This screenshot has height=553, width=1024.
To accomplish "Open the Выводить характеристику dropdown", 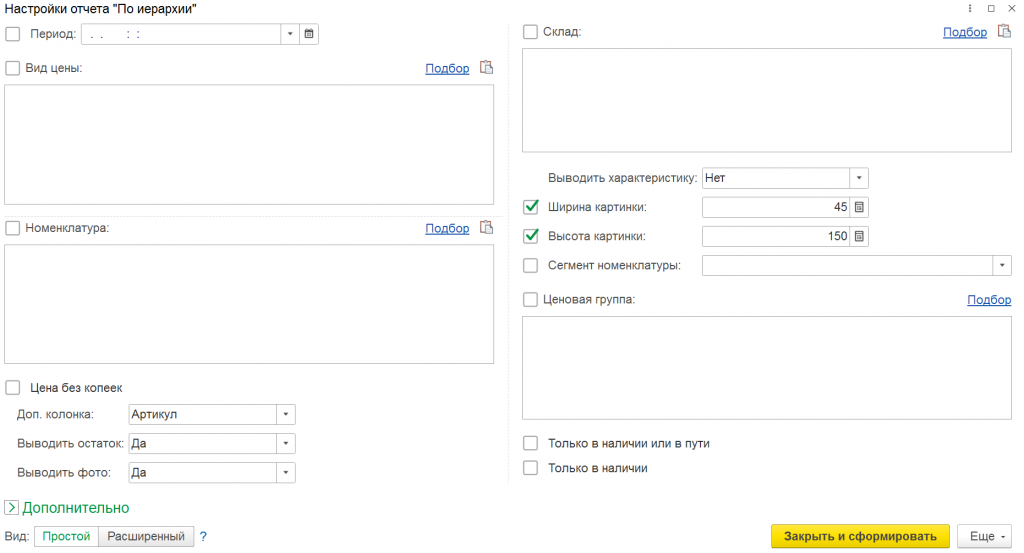I will (859, 178).
